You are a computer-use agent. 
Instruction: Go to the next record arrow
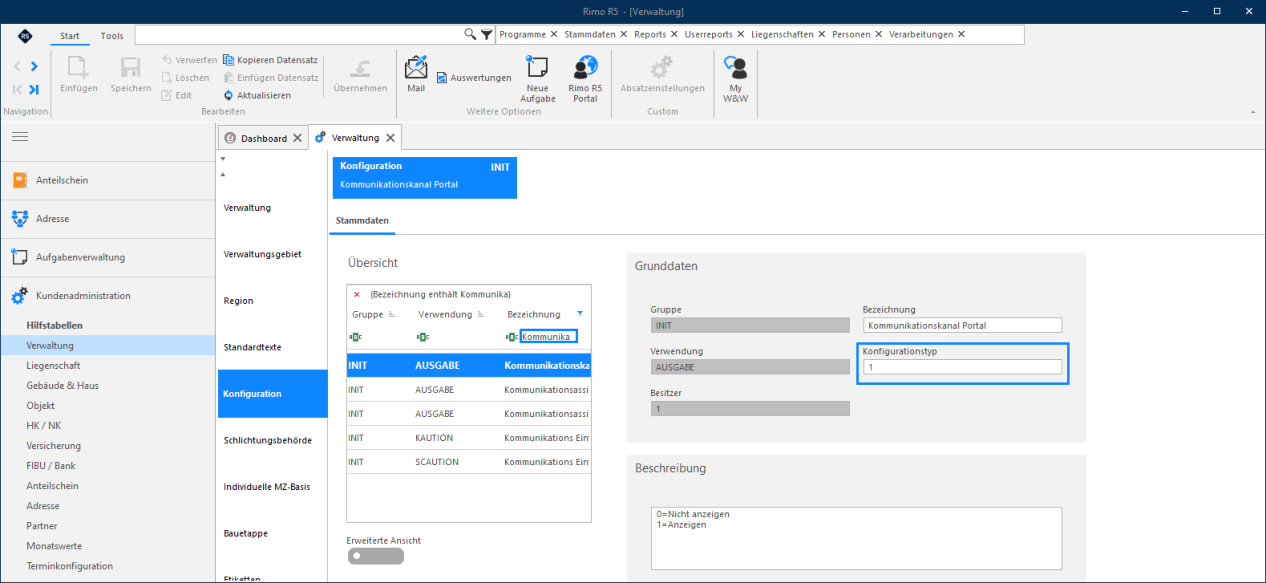click(x=34, y=66)
